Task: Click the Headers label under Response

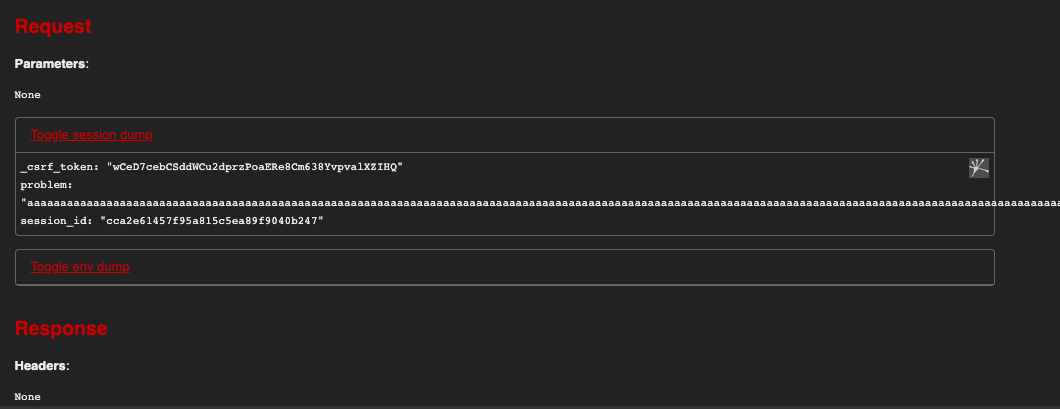Action: point(42,366)
